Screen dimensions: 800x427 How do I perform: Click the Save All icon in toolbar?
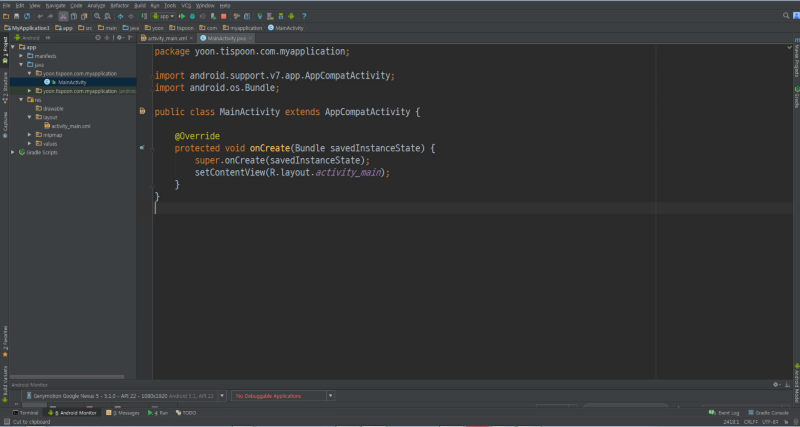(17, 16)
